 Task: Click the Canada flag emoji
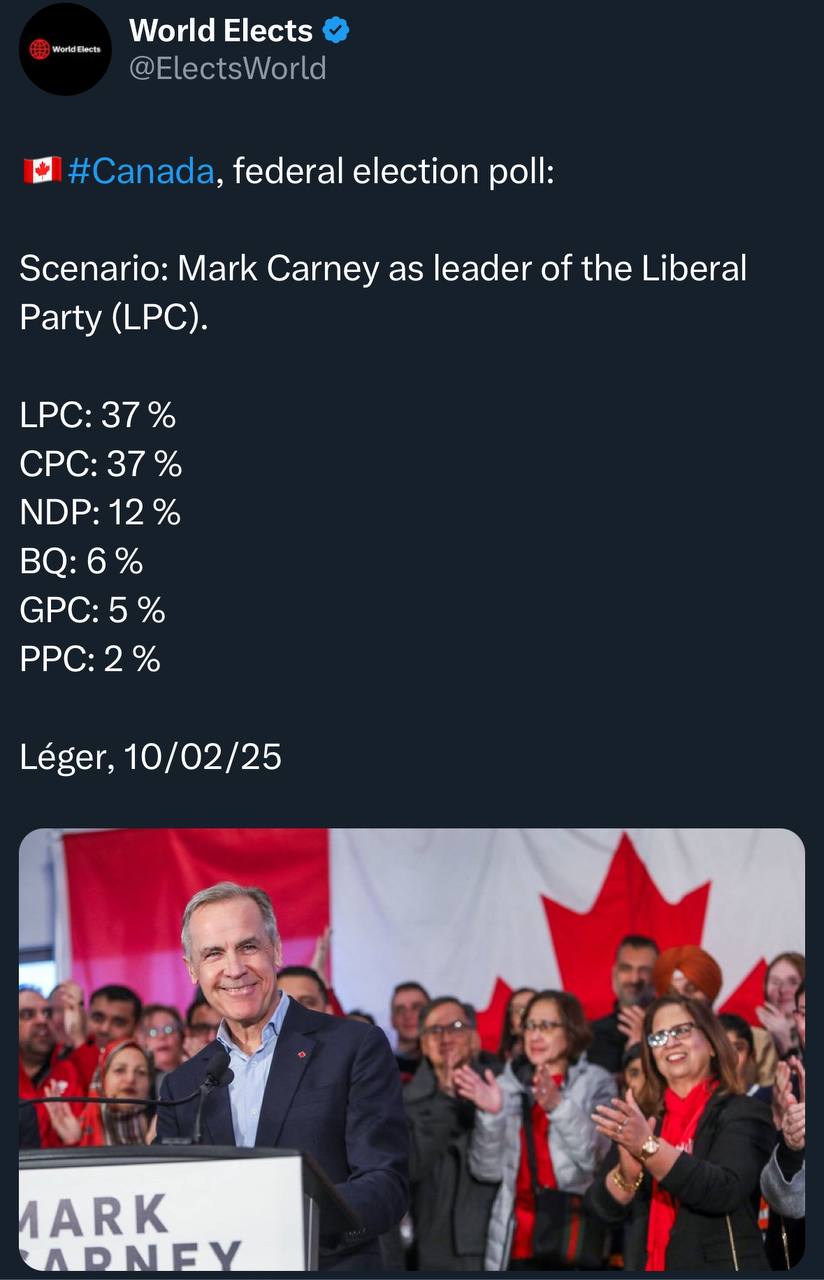coord(41,171)
